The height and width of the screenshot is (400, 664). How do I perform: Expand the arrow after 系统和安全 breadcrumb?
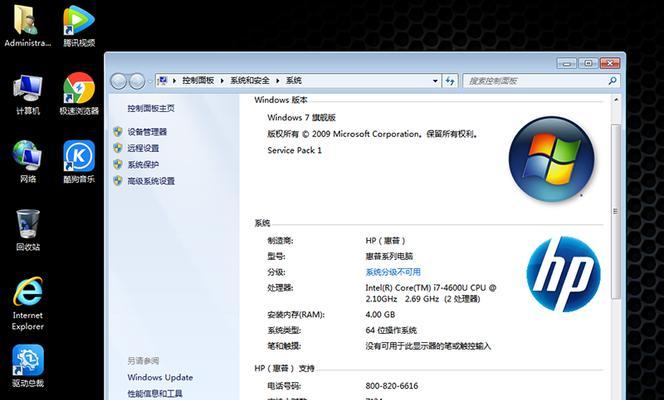coord(277,80)
